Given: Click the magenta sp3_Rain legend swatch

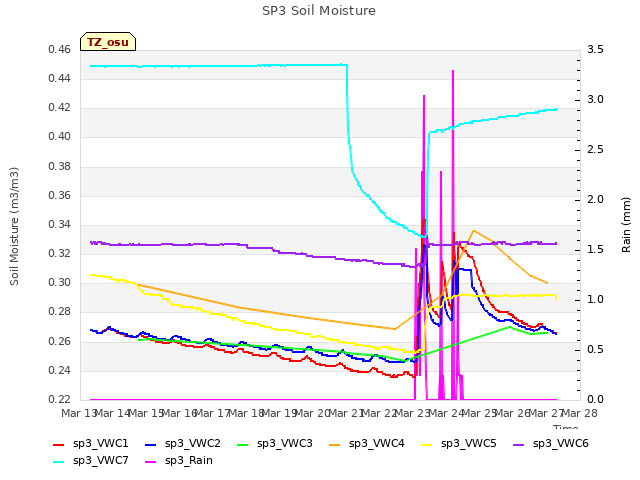Looking at the screenshot, I should [151, 462].
